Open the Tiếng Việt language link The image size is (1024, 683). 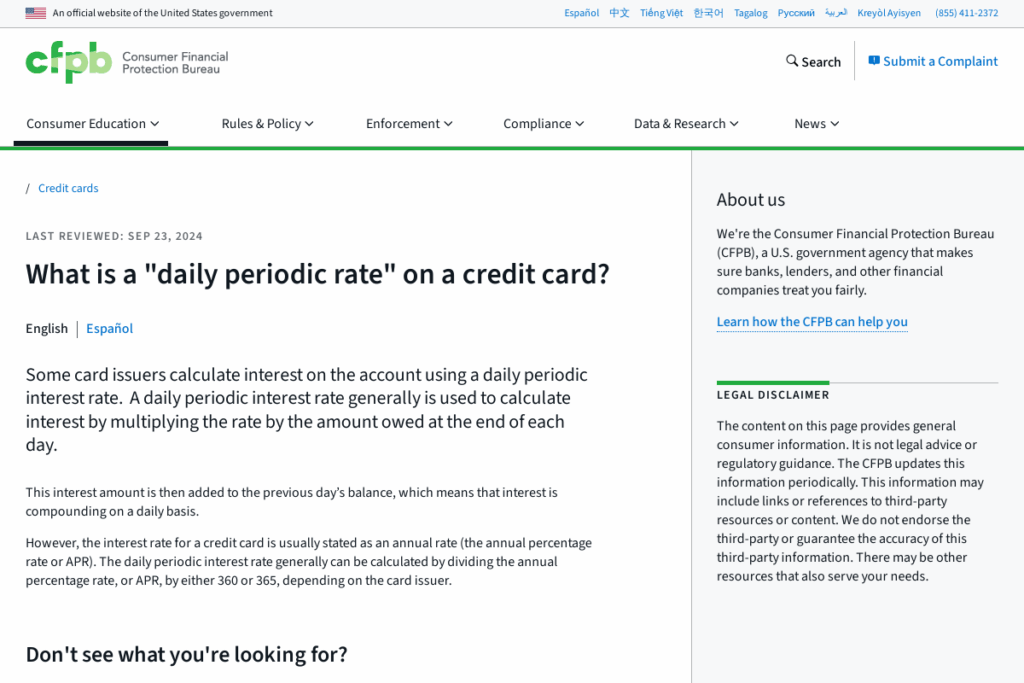coord(661,12)
